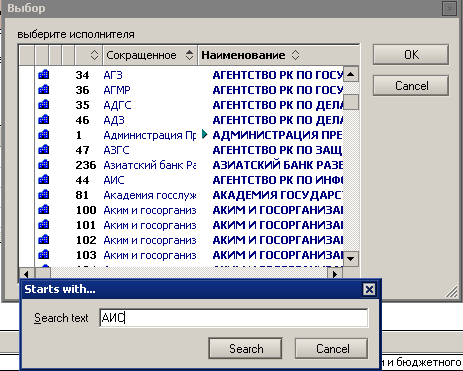Click number 100 in the list
Viewport: 463px width, 371px height.
click(86, 210)
